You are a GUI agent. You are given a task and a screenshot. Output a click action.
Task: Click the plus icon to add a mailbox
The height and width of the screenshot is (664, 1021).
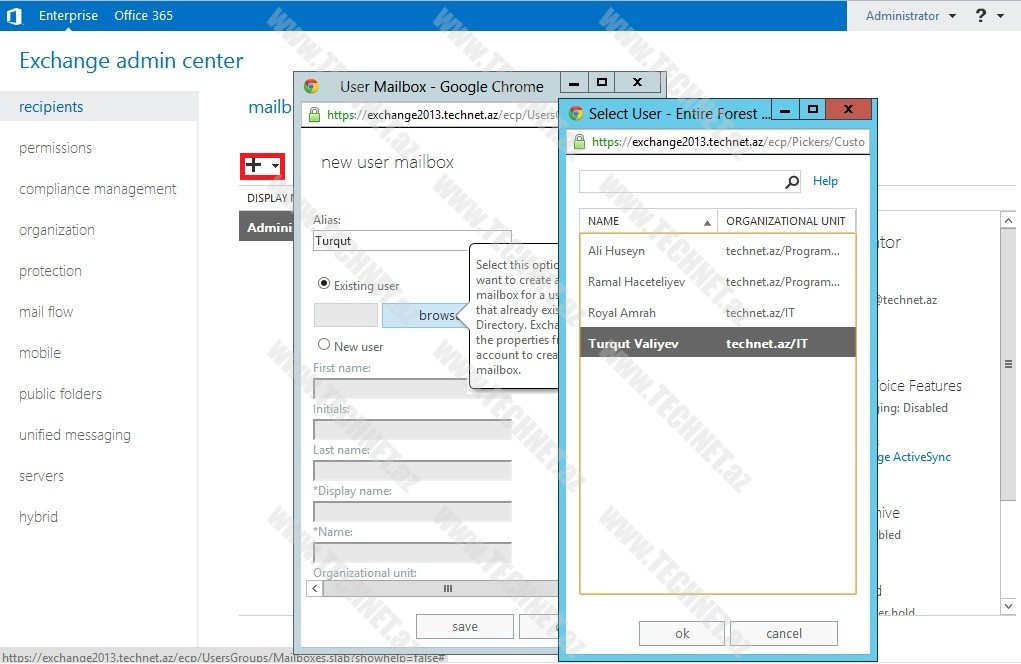point(254,166)
